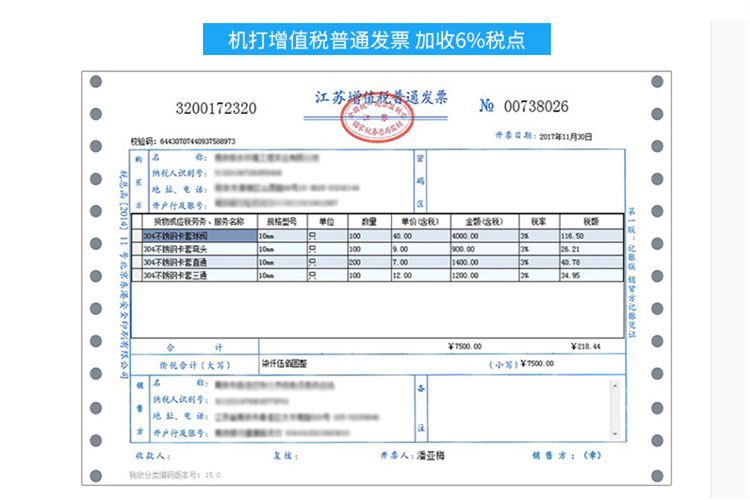Click the 数量 column header
The width and height of the screenshot is (750, 500).
click(369, 222)
